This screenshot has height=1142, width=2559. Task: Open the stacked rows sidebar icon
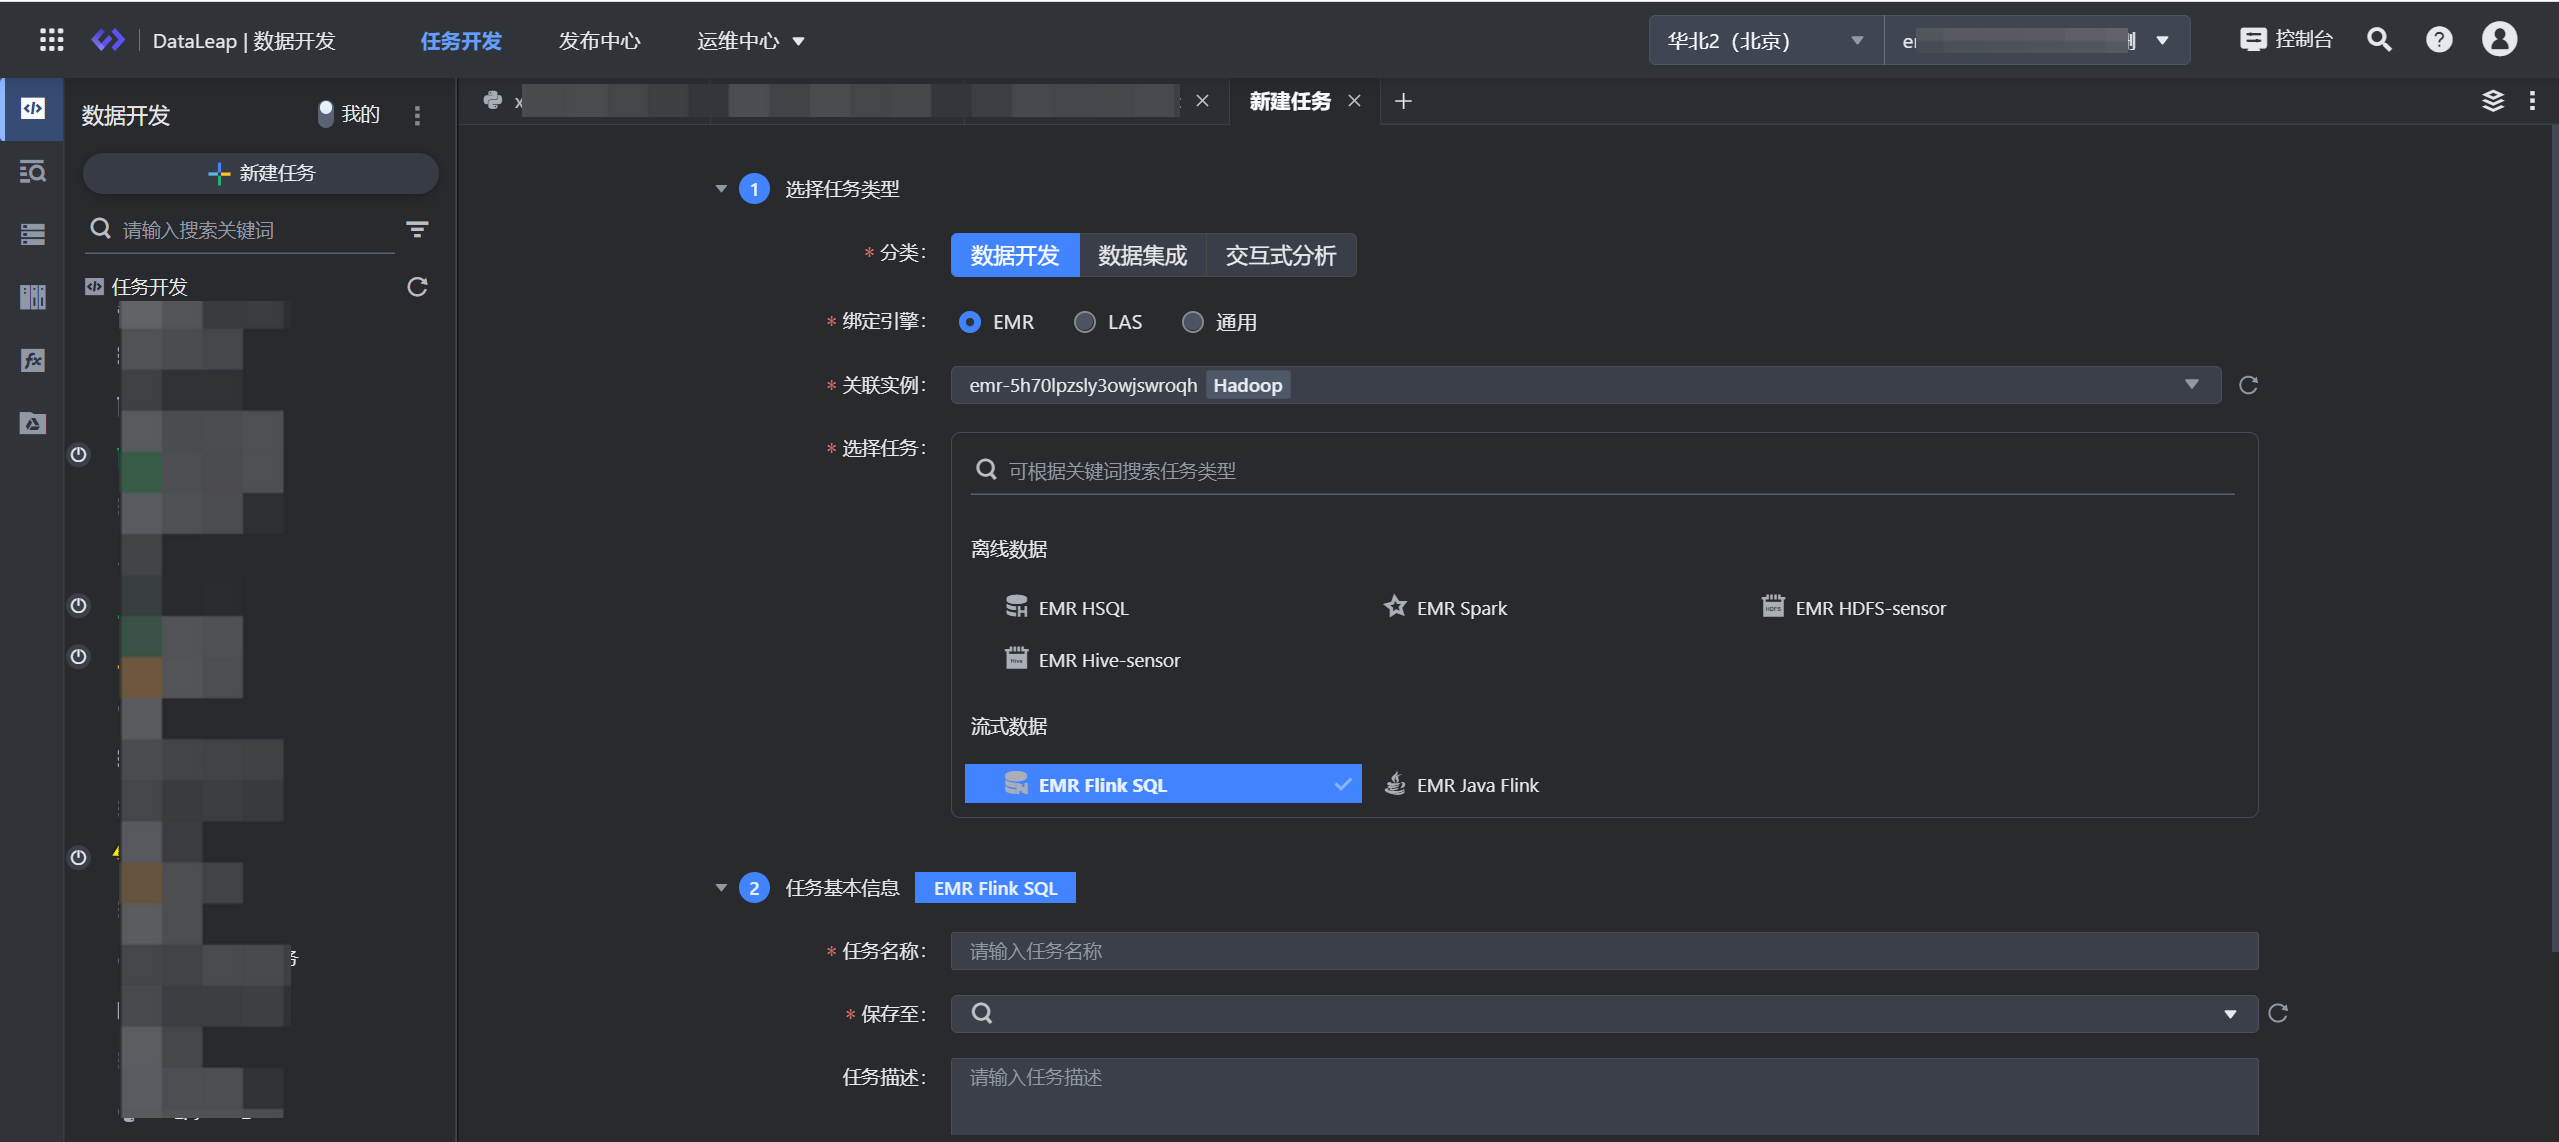[32, 234]
